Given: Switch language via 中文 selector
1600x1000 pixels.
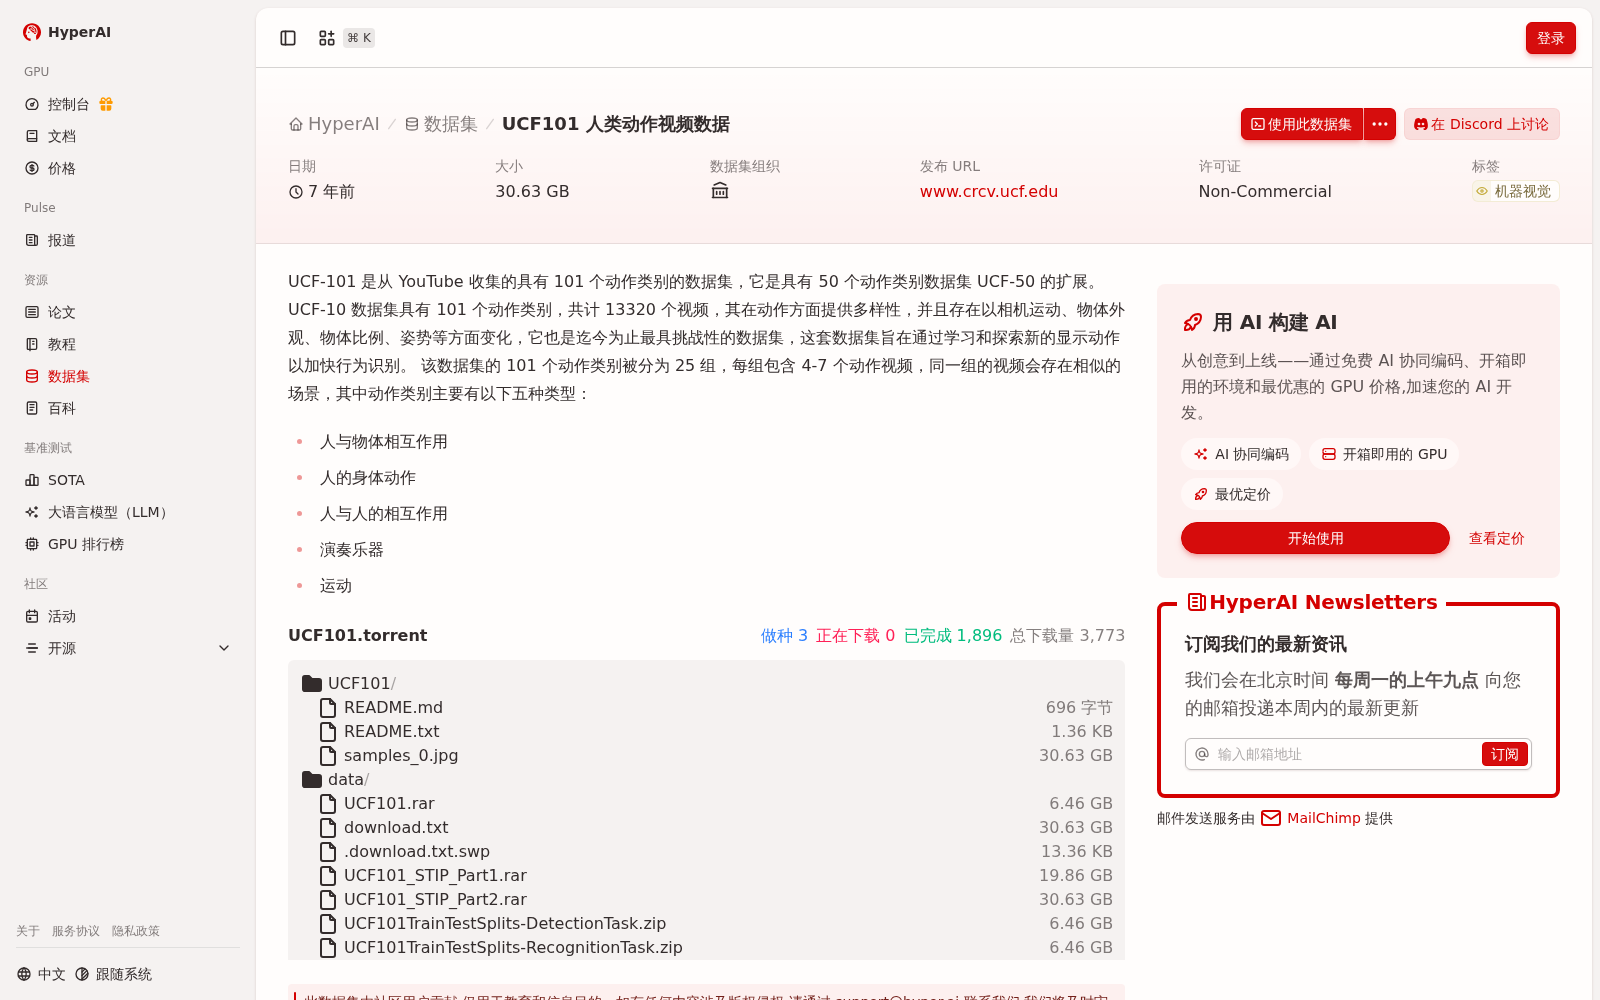Looking at the screenshot, I should [41, 974].
